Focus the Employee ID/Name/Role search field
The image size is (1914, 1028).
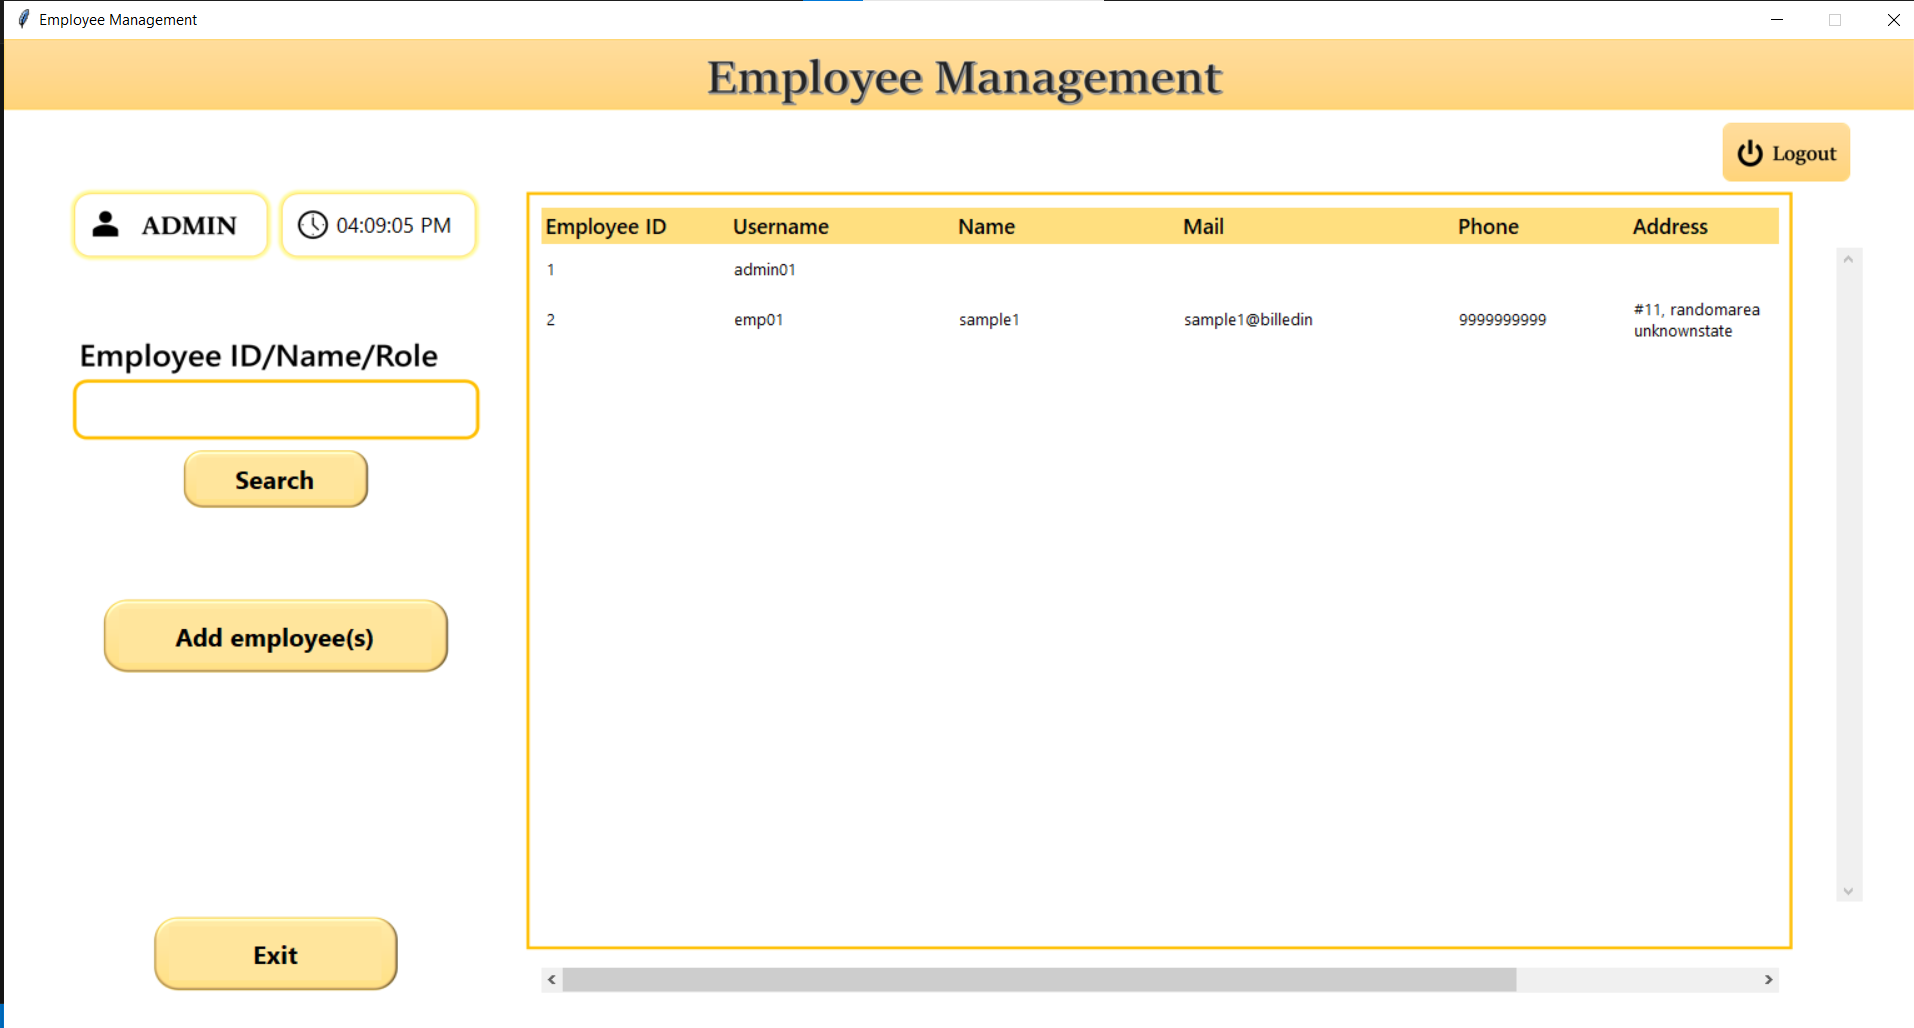pyautogui.click(x=276, y=409)
